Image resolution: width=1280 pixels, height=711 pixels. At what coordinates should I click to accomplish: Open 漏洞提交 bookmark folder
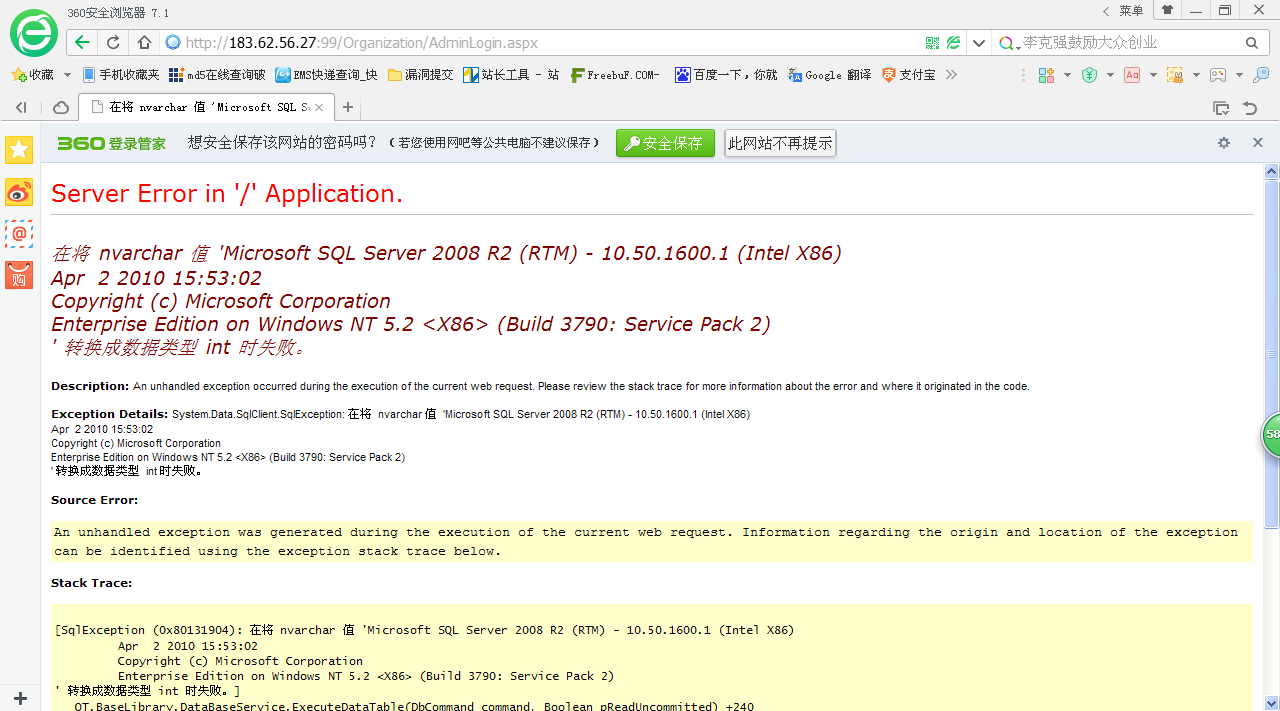[420, 75]
